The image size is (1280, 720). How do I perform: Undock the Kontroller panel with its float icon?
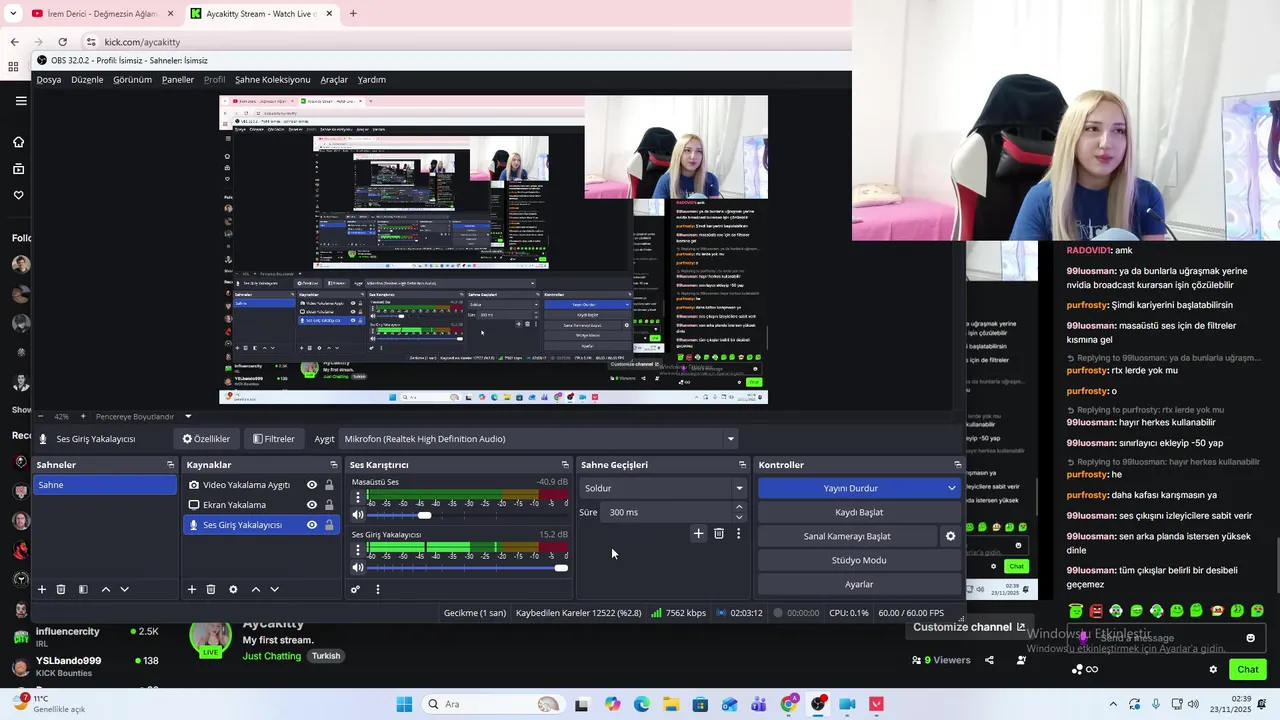click(957, 465)
